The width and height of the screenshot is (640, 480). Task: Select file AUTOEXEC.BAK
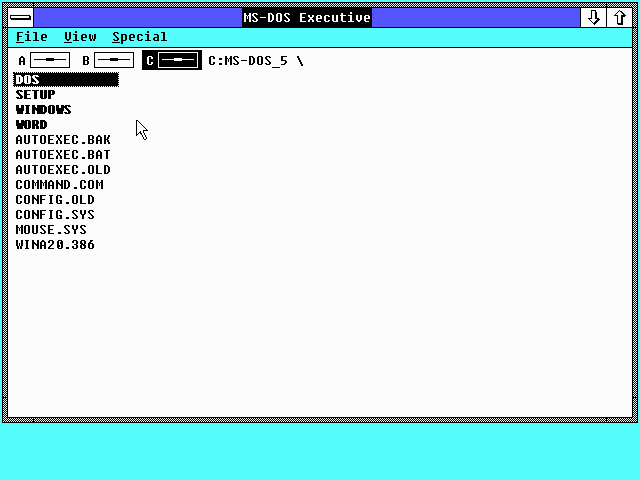coord(63,140)
